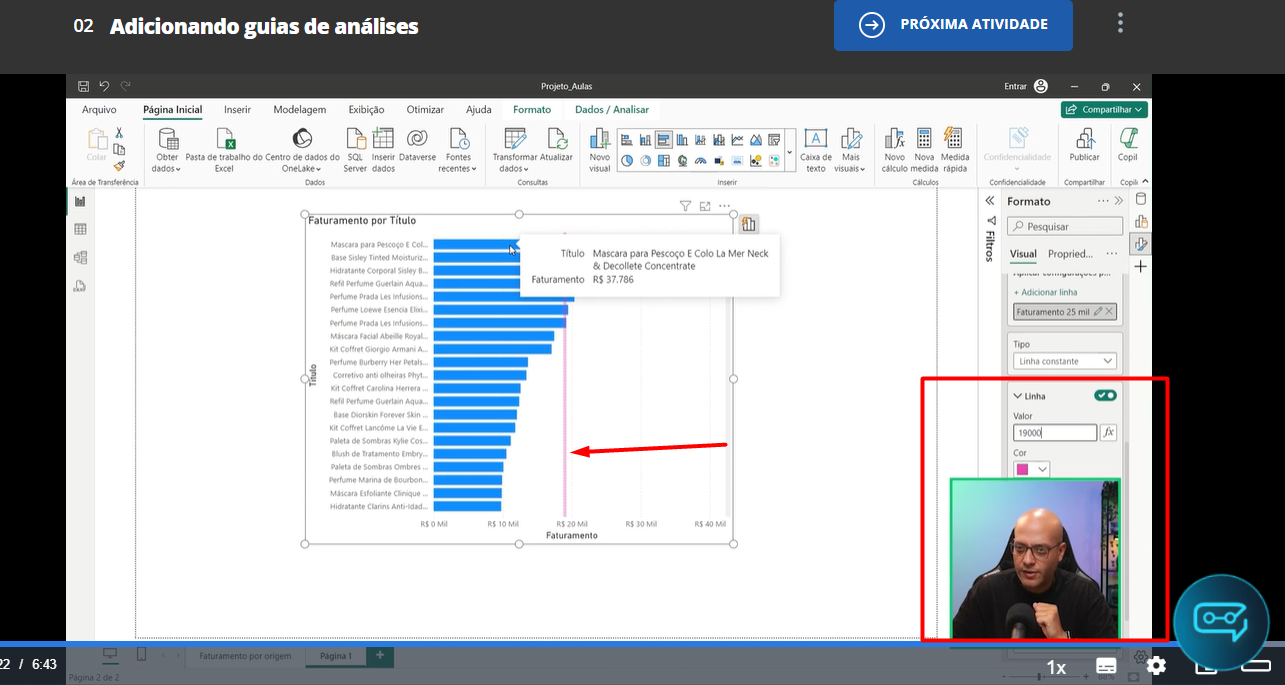
Task: Click the Nova medida calculator icon
Action: coord(924,138)
